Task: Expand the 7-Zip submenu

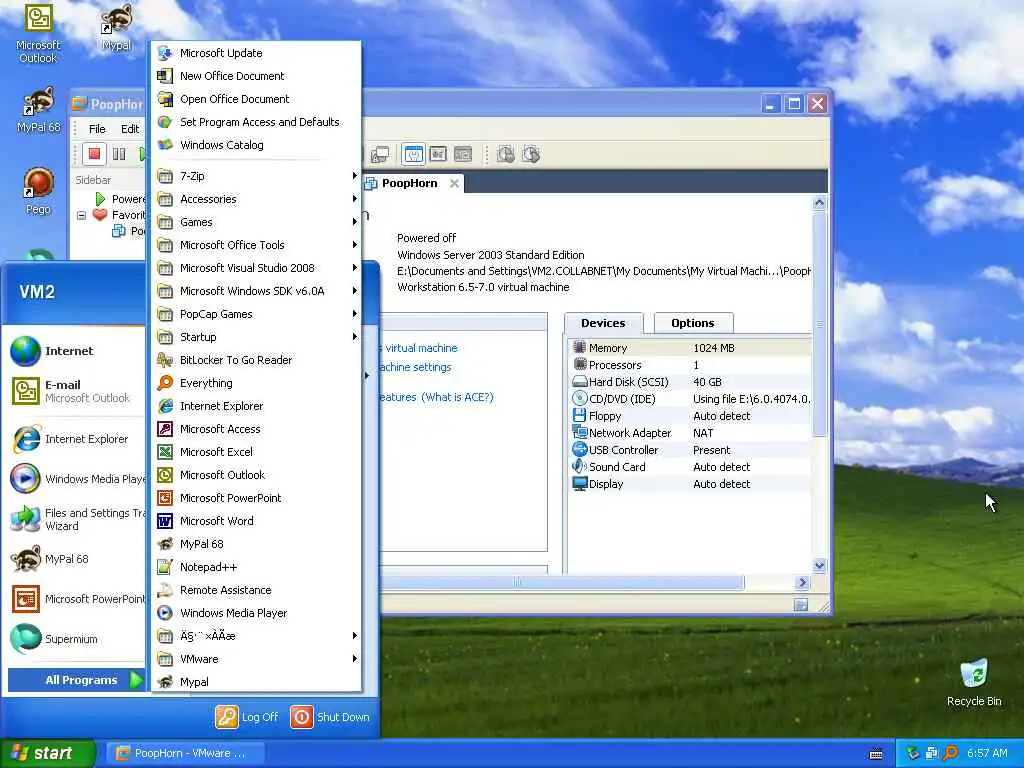Action: point(256,176)
